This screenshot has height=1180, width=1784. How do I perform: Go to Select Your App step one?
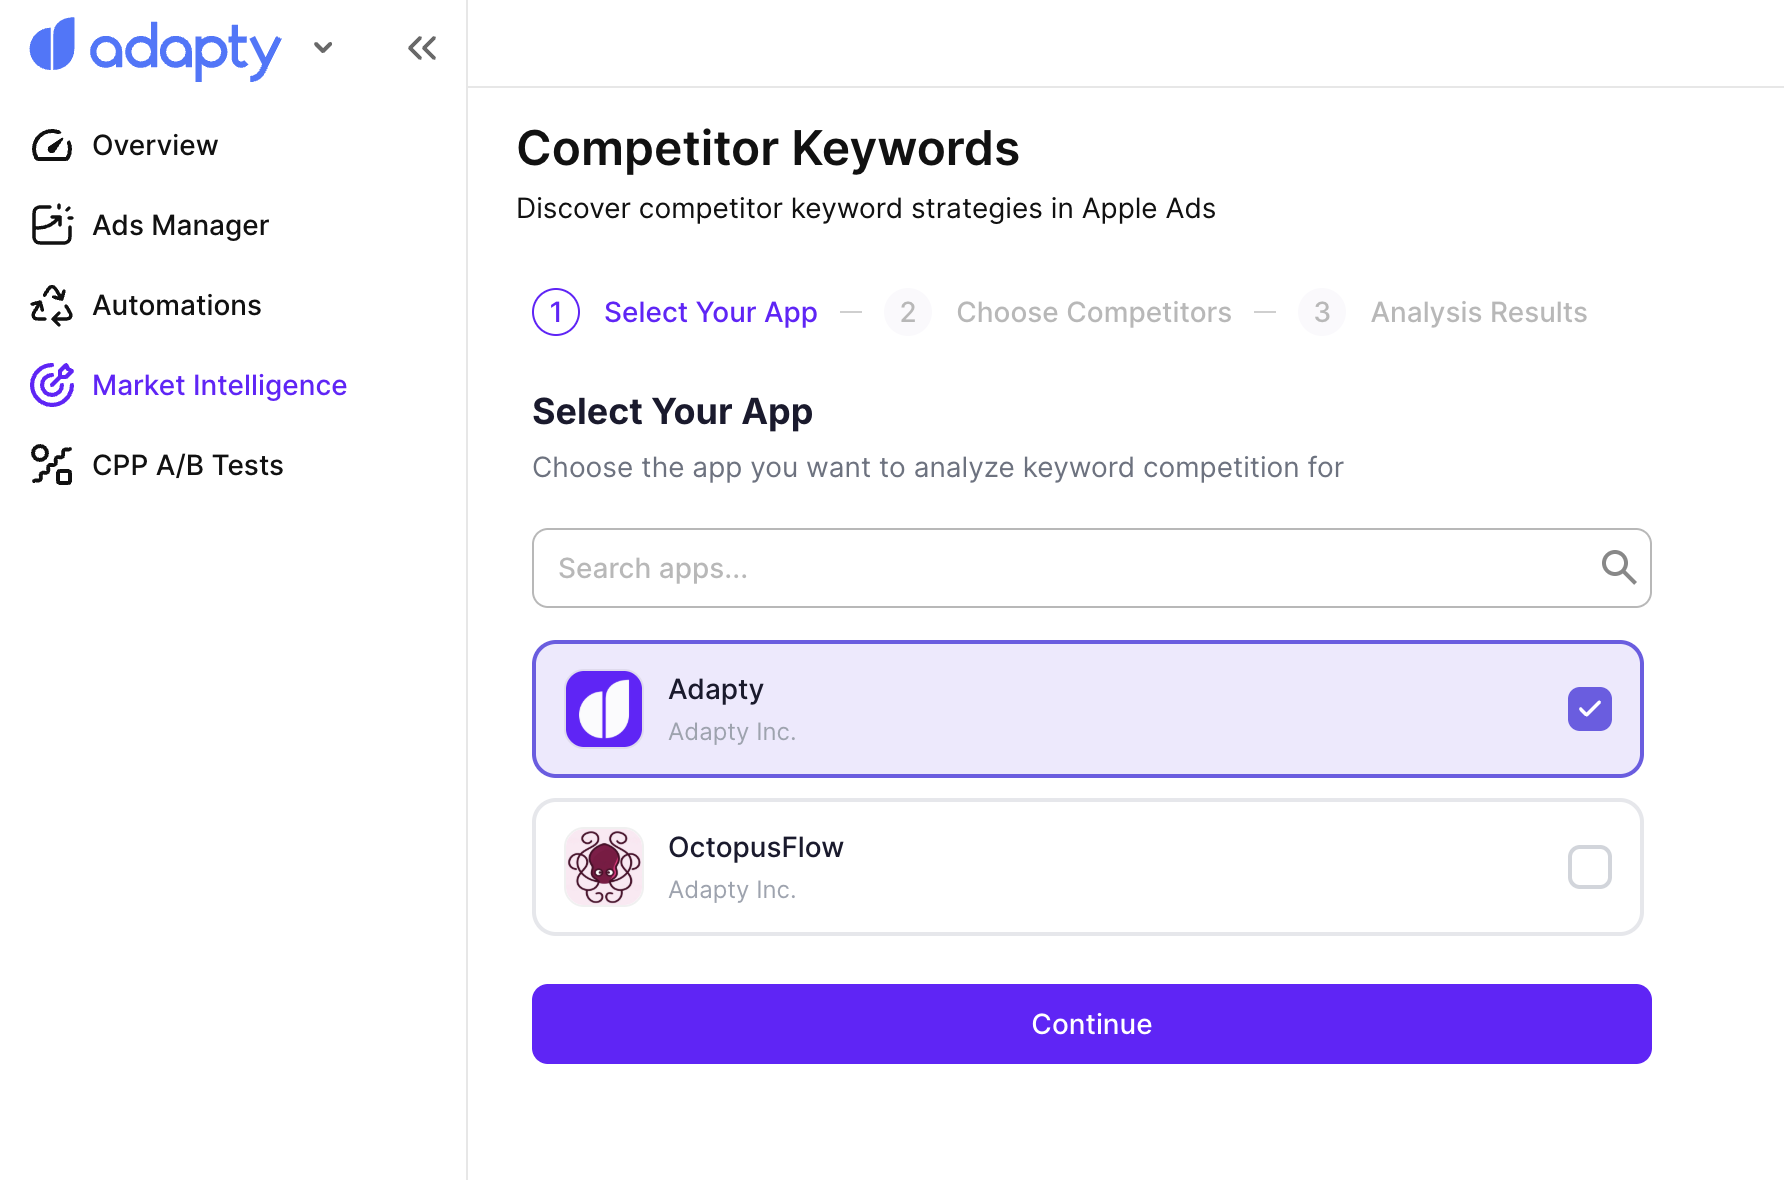710,312
